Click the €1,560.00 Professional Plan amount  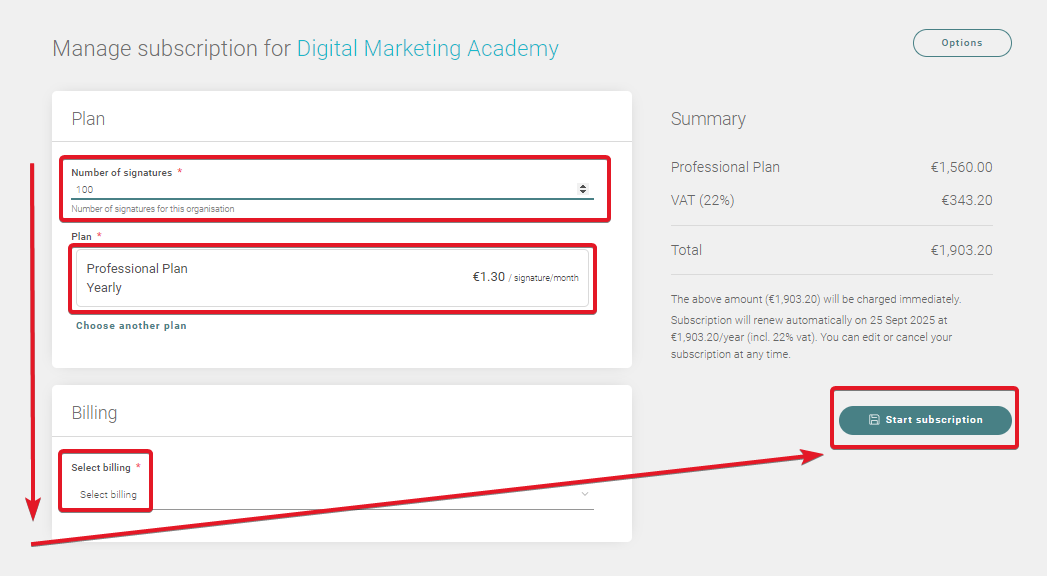click(x=962, y=167)
